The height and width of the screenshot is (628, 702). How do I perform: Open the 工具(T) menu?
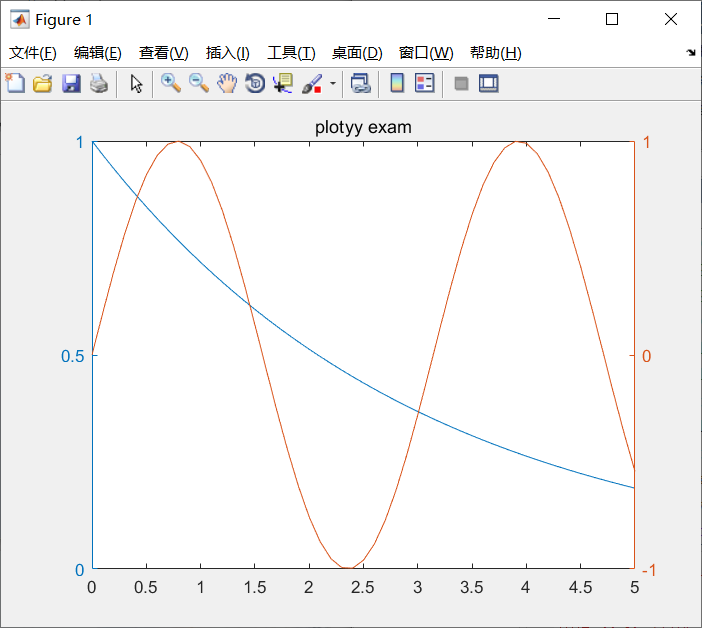pos(291,53)
